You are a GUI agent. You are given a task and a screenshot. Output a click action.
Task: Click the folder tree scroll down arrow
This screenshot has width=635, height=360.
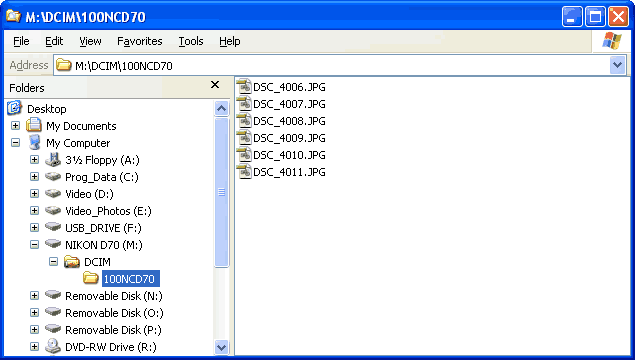tap(222, 347)
